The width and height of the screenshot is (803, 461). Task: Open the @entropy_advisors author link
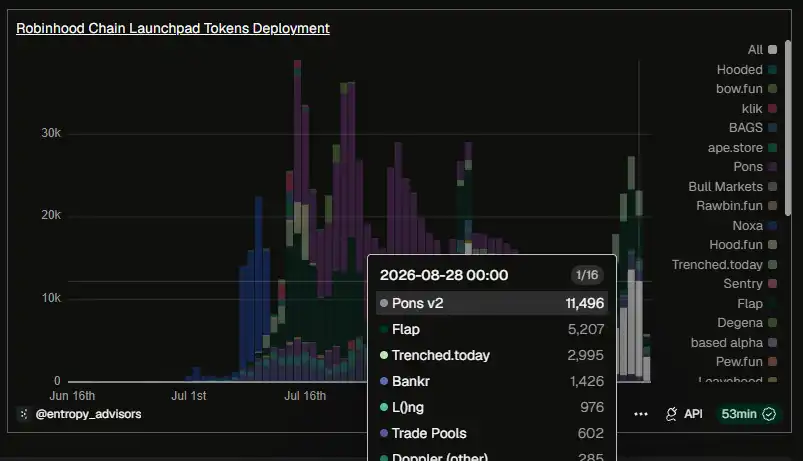point(88,414)
